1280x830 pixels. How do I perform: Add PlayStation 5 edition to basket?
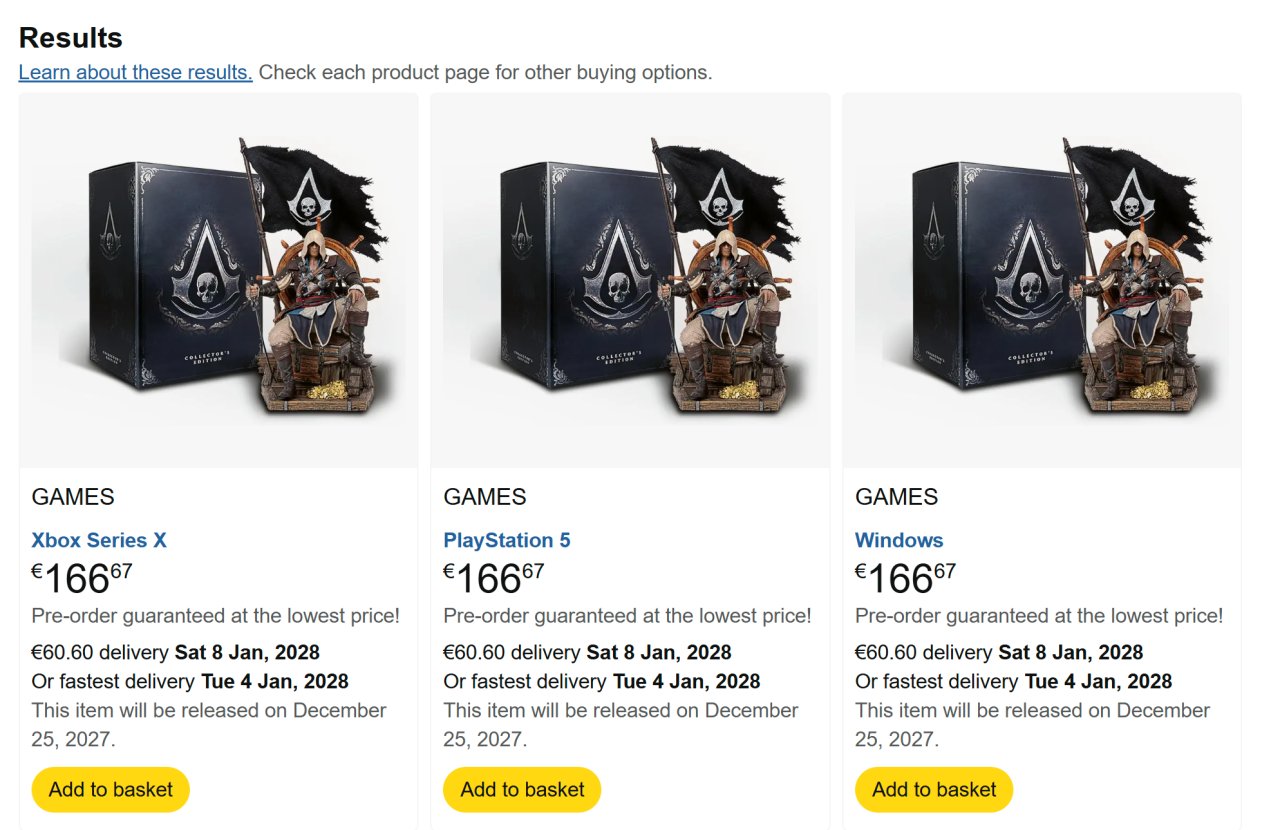point(522,789)
